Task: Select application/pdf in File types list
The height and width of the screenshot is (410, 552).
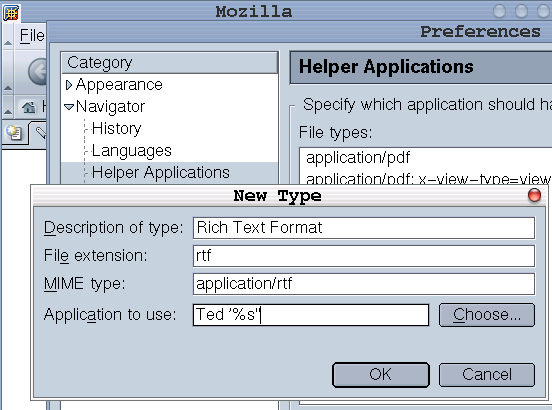Action: pyautogui.click(x=426, y=158)
